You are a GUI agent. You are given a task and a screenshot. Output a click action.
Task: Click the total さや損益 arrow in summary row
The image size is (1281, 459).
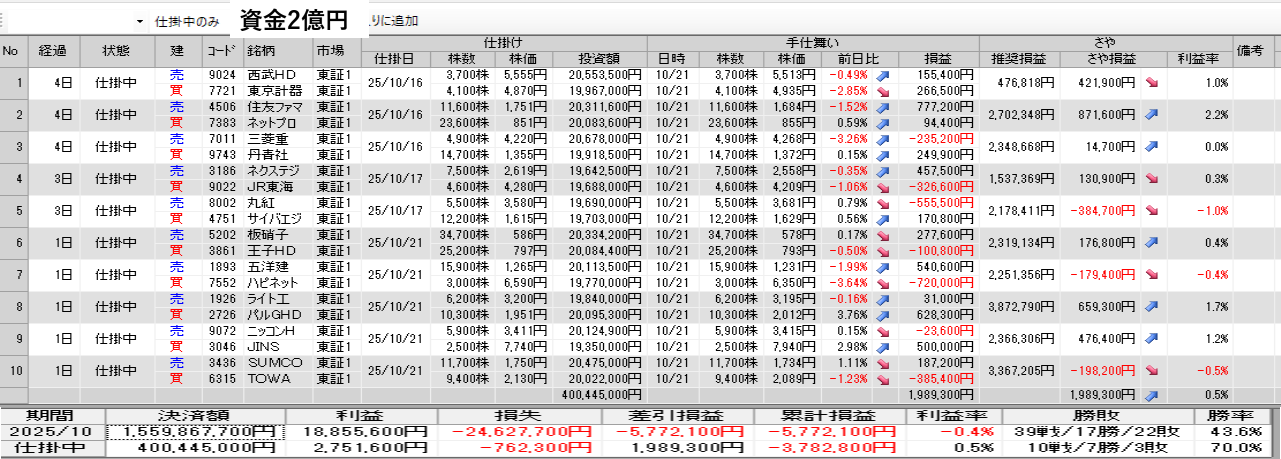[x=1151, y=395]
